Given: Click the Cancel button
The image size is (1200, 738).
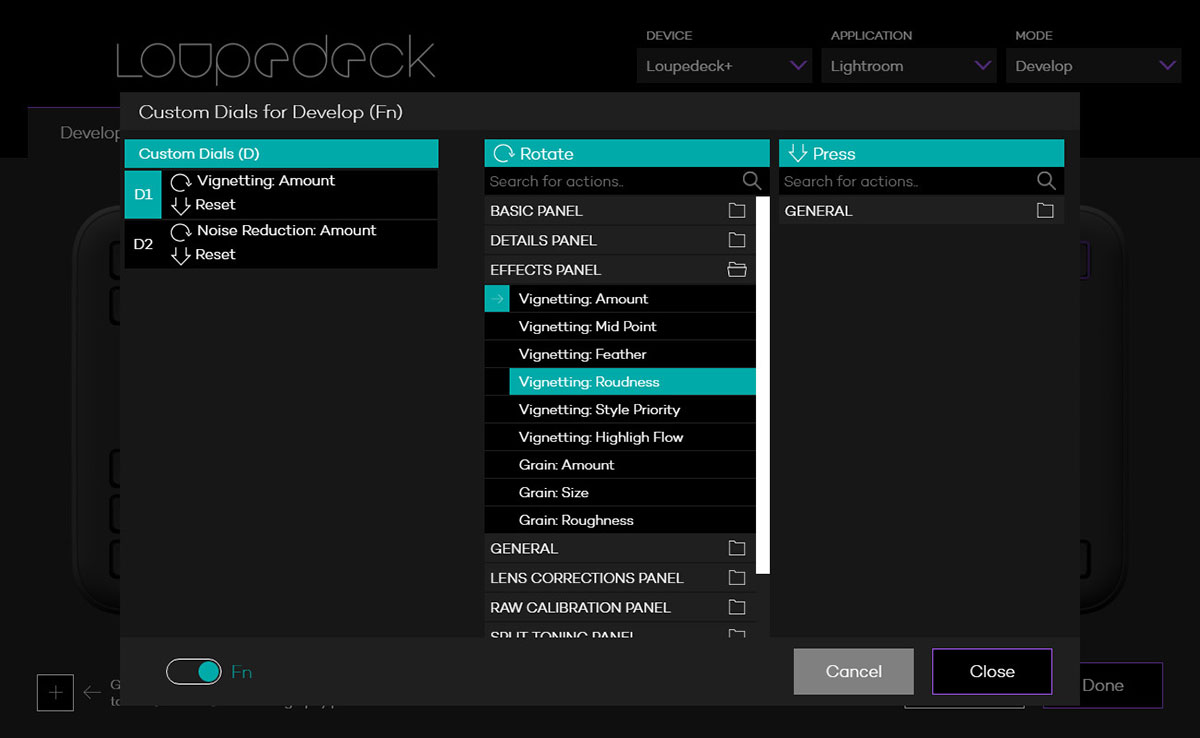Looking at the screenshot, I should pyautogui.click(x=854, y=672).
